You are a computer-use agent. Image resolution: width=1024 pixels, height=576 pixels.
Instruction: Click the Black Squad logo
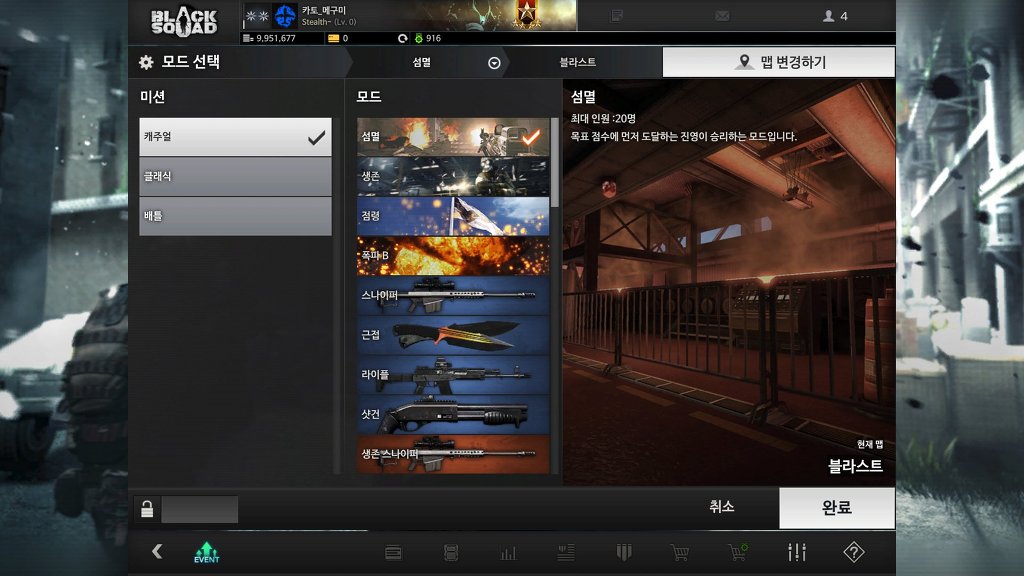[x=184, y=22]
